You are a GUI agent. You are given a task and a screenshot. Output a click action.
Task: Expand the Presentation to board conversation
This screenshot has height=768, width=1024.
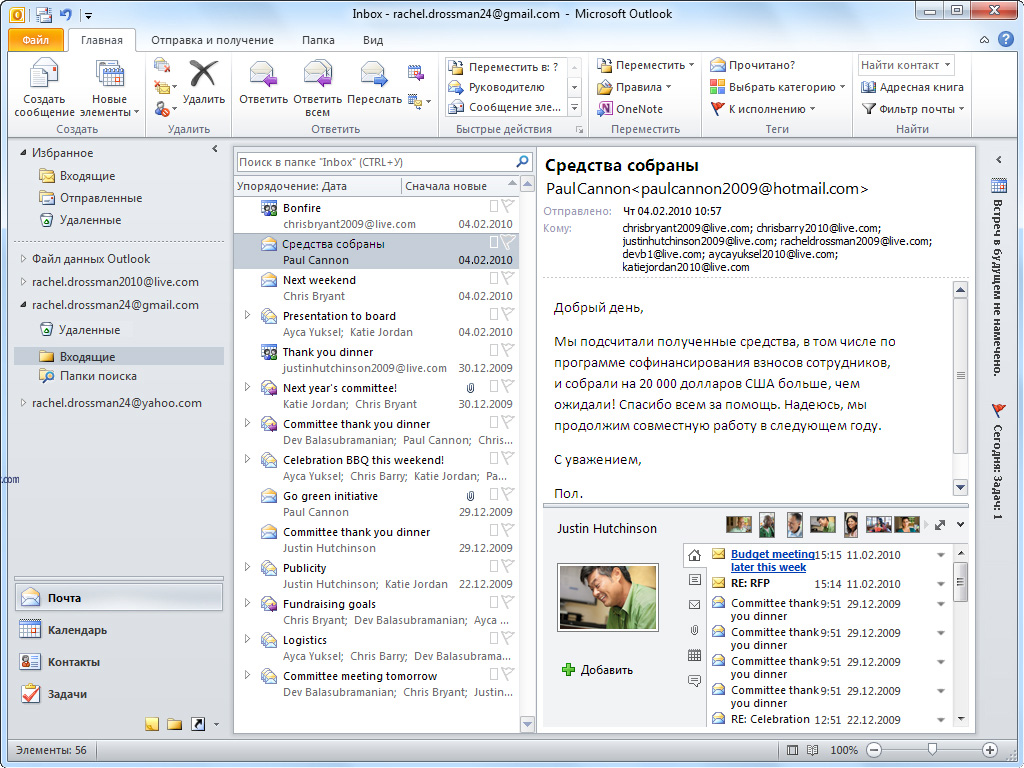pyautogui.click(x=247, y=315)
